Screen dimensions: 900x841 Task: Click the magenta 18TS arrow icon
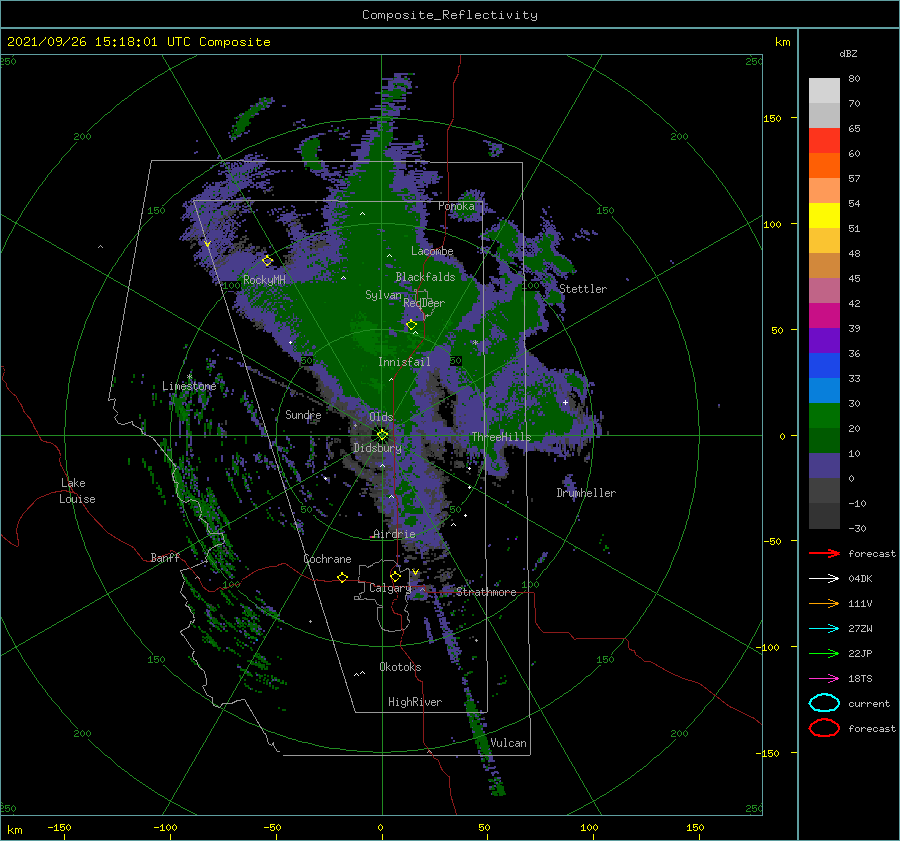click(824, 679)
